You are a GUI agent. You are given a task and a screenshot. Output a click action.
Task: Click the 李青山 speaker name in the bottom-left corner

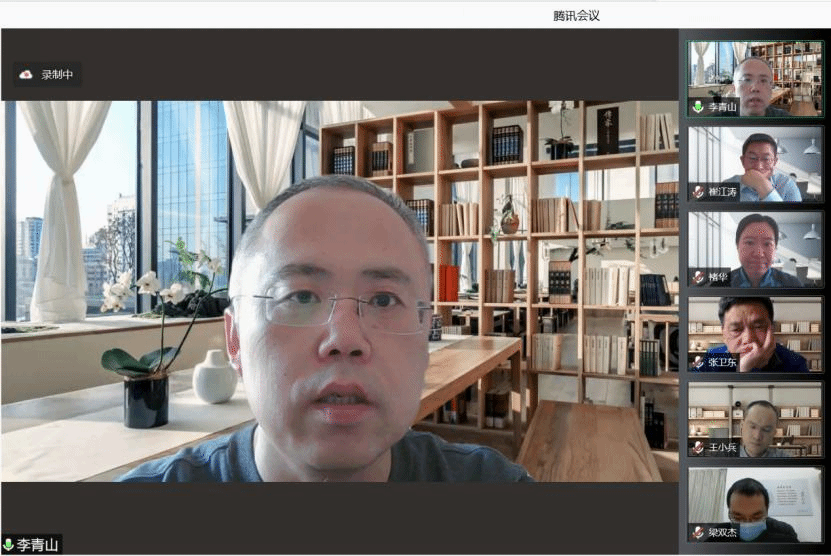(38, 545)
